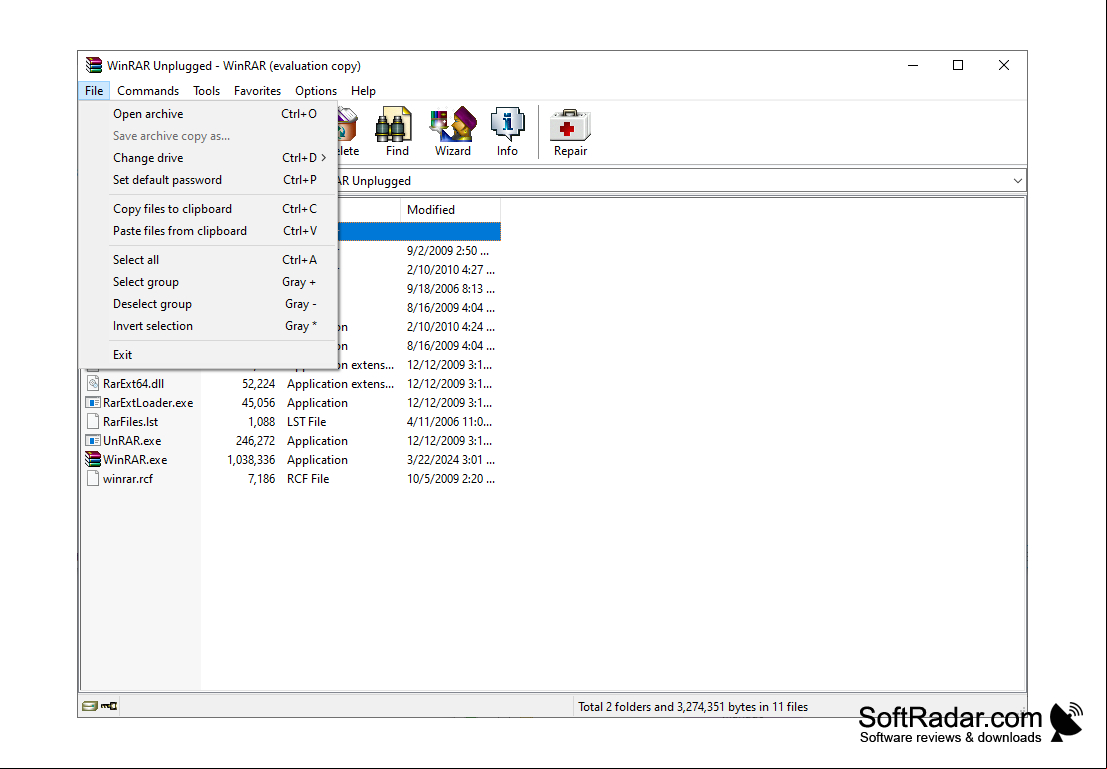Show archive Info from the toolbar
The width and height of the screenshot is (1107, 769).
coord(507,131)
